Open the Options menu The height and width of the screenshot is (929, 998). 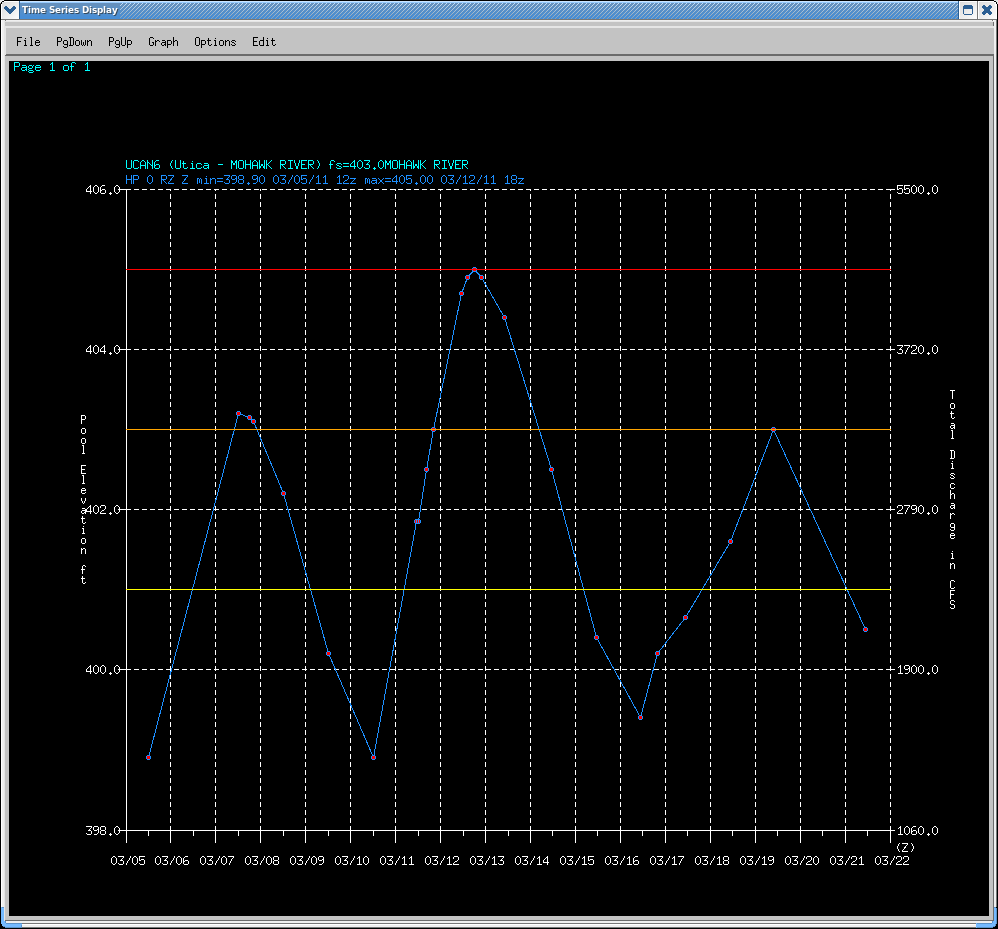tap(215, 42)
